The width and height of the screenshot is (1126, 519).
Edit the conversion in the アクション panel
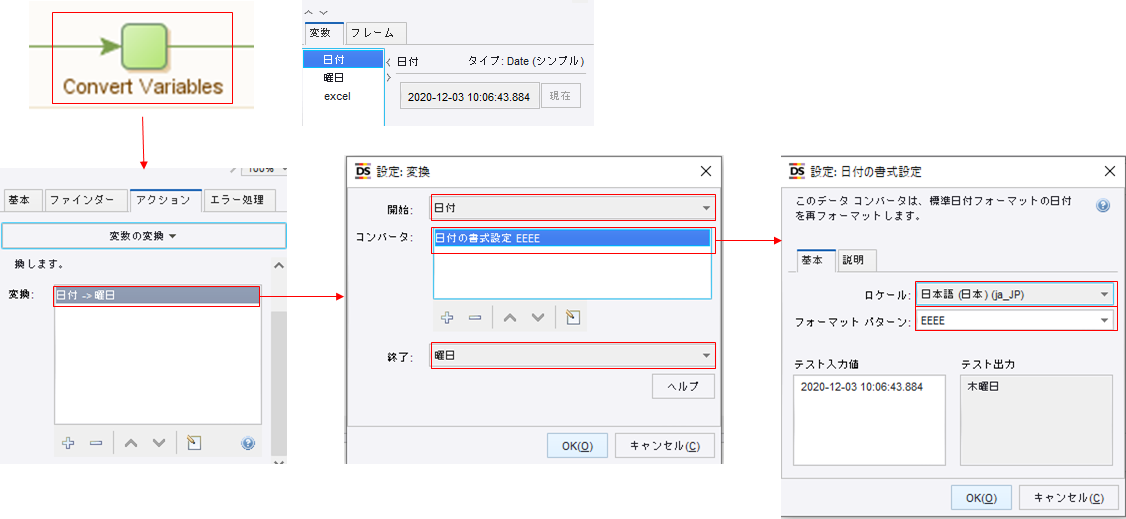pyautogui.click(x=194, y=443)
